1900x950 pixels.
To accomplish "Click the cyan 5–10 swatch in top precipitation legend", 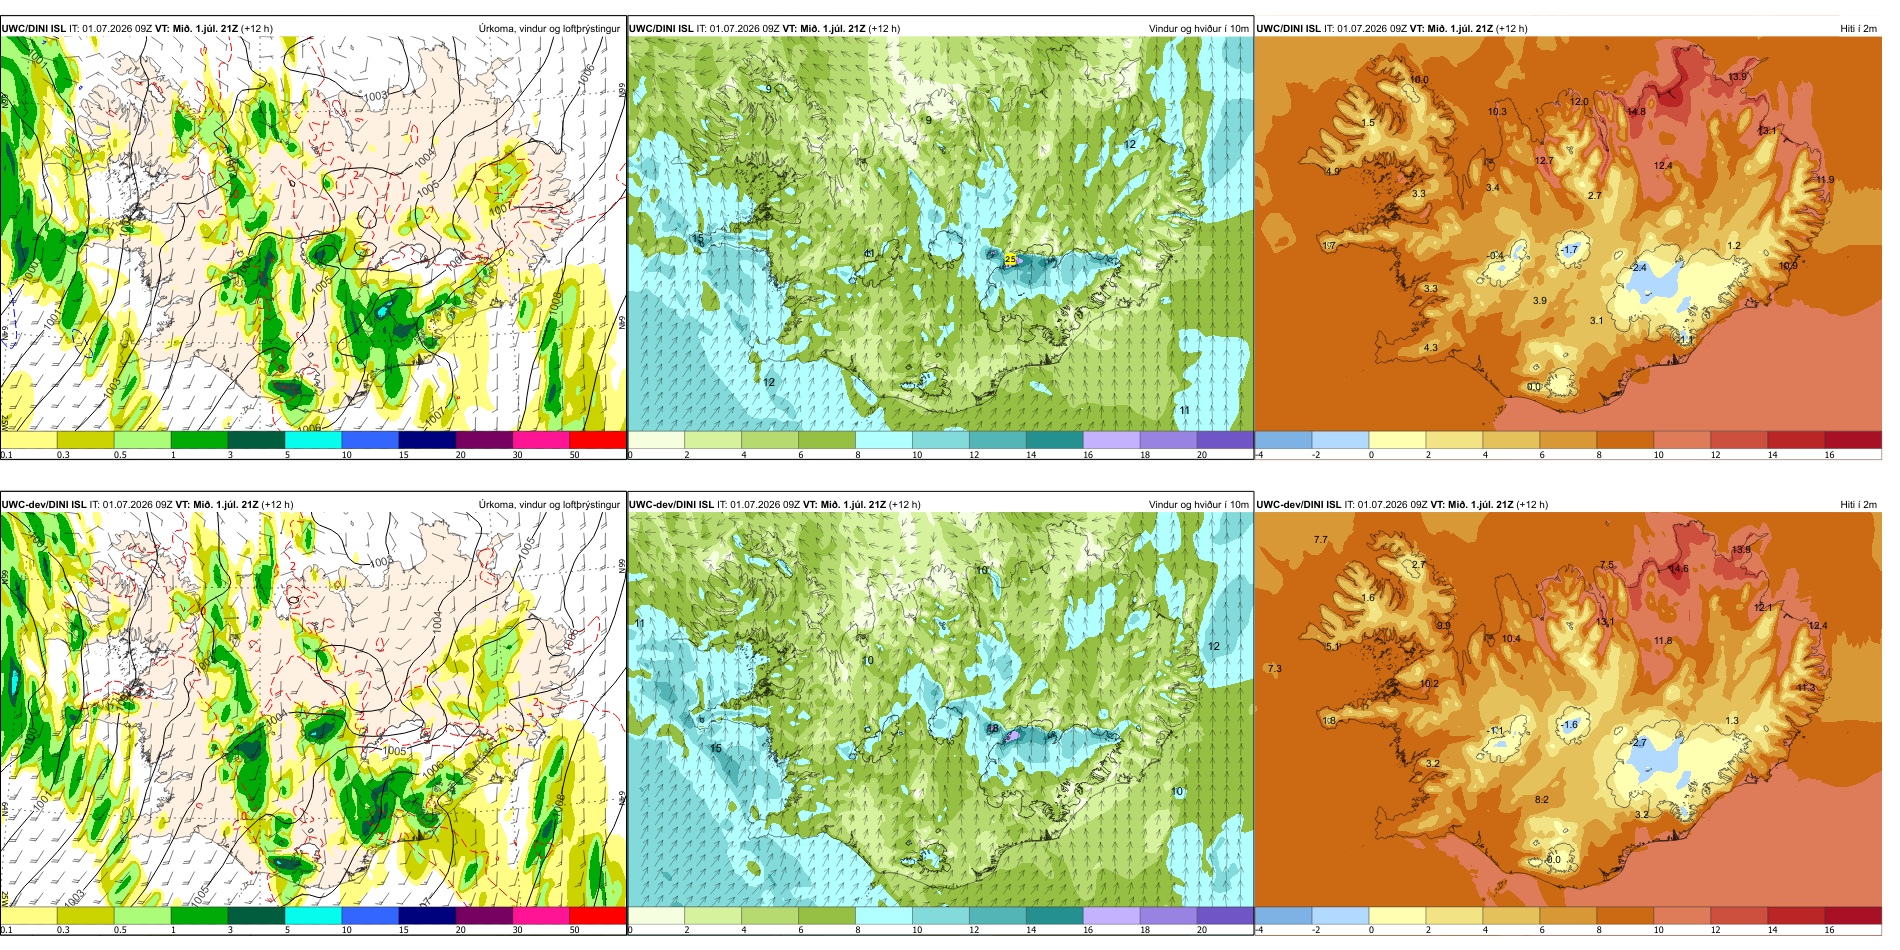I will pos(313,440).
